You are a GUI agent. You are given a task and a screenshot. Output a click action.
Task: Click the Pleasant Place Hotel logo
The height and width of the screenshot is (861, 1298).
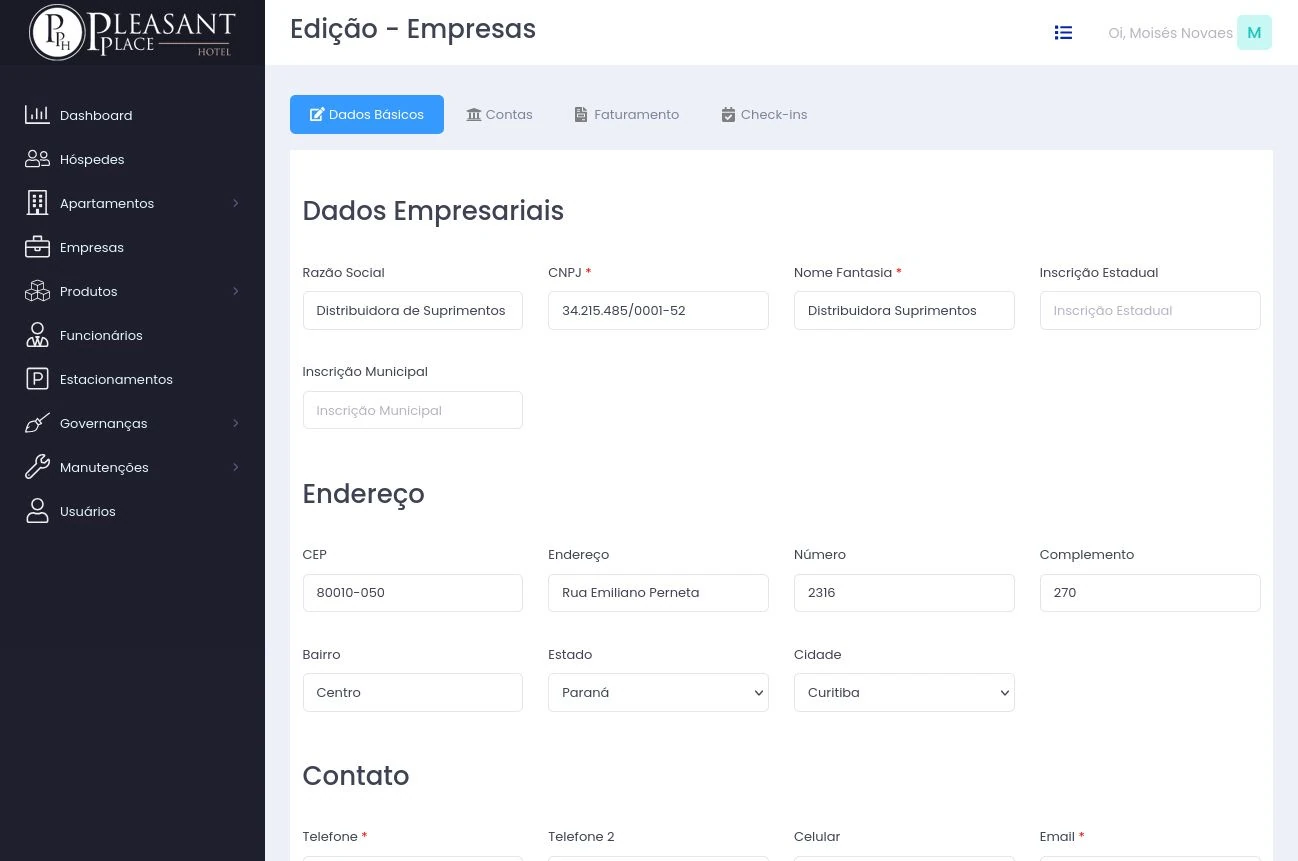tap(132, 32)
